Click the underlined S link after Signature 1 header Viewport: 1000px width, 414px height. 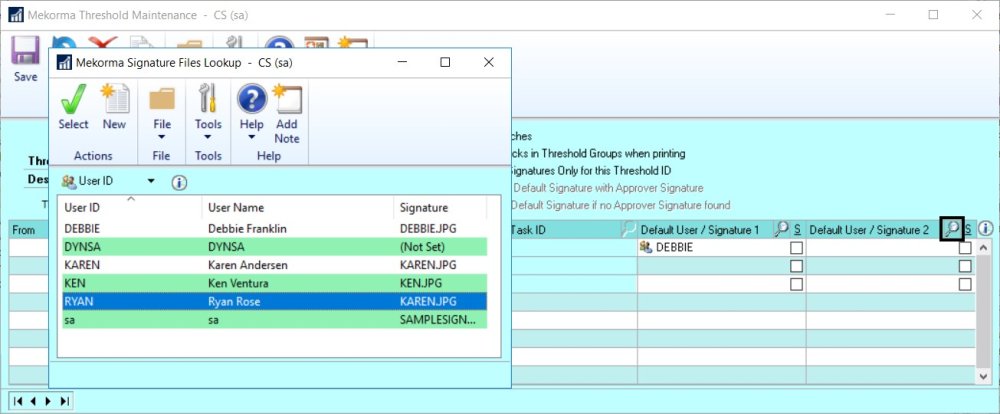pyautogui.click(x=797, y=230)
